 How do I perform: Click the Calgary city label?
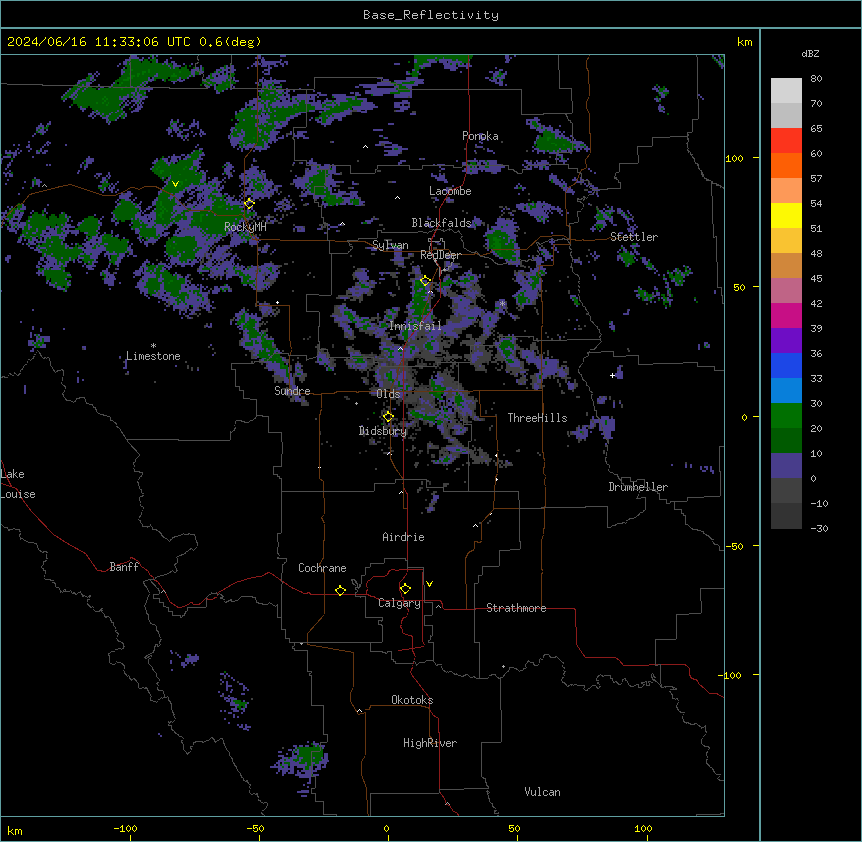(x=399, y=603)
